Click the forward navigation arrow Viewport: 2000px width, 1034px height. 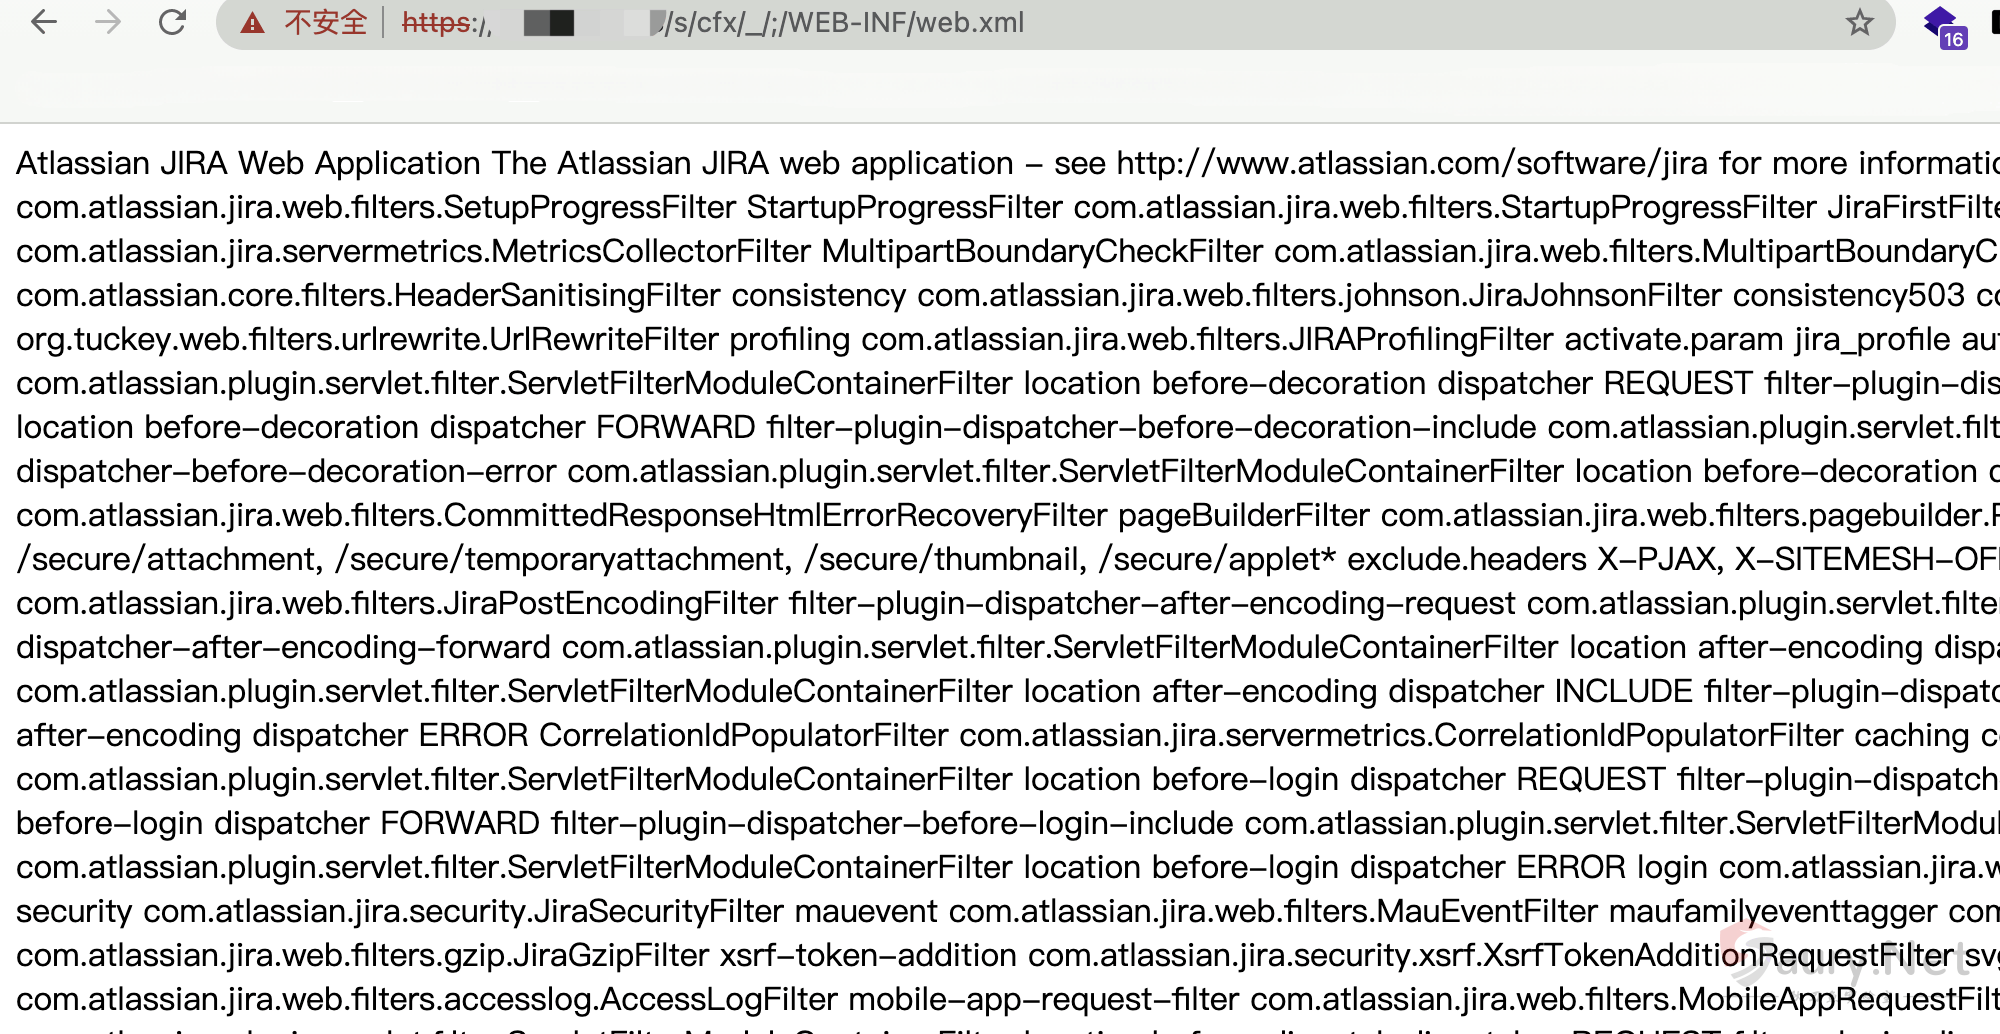(108, 22)
